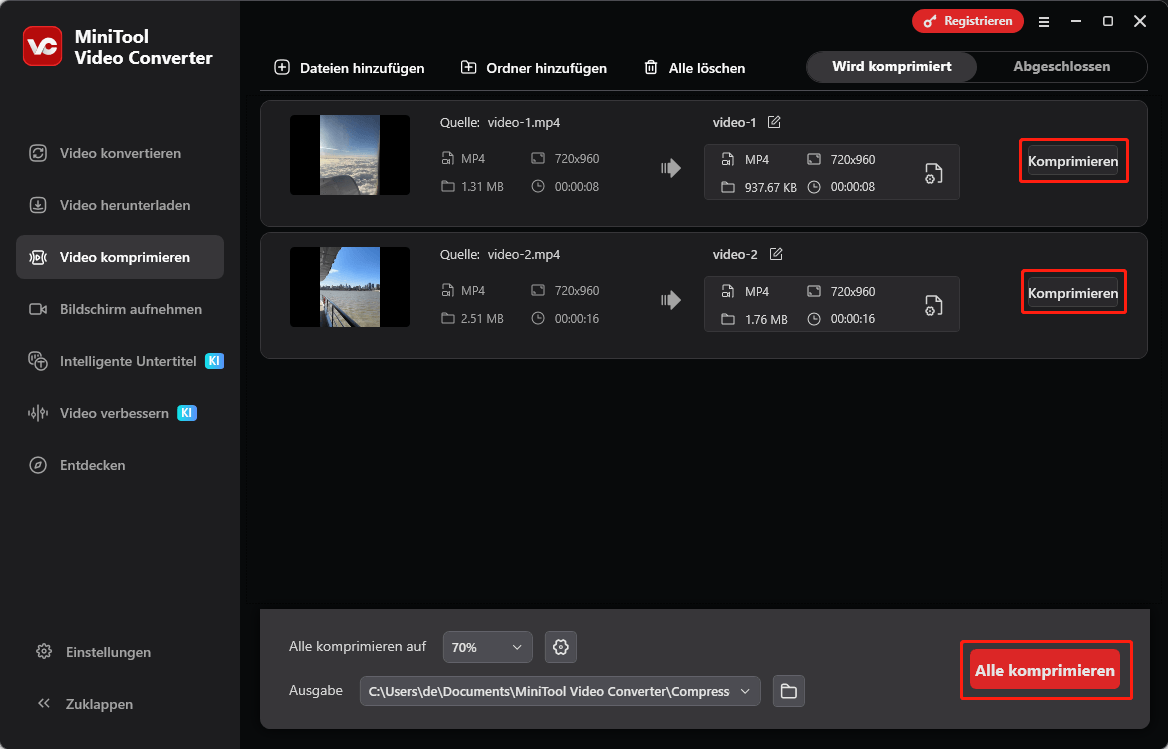Click the video-2.mp4 thumbnail
Image resolution: width=1168 pixels, height=749 pixels.
pyautogui.click(x=350, y=287)
